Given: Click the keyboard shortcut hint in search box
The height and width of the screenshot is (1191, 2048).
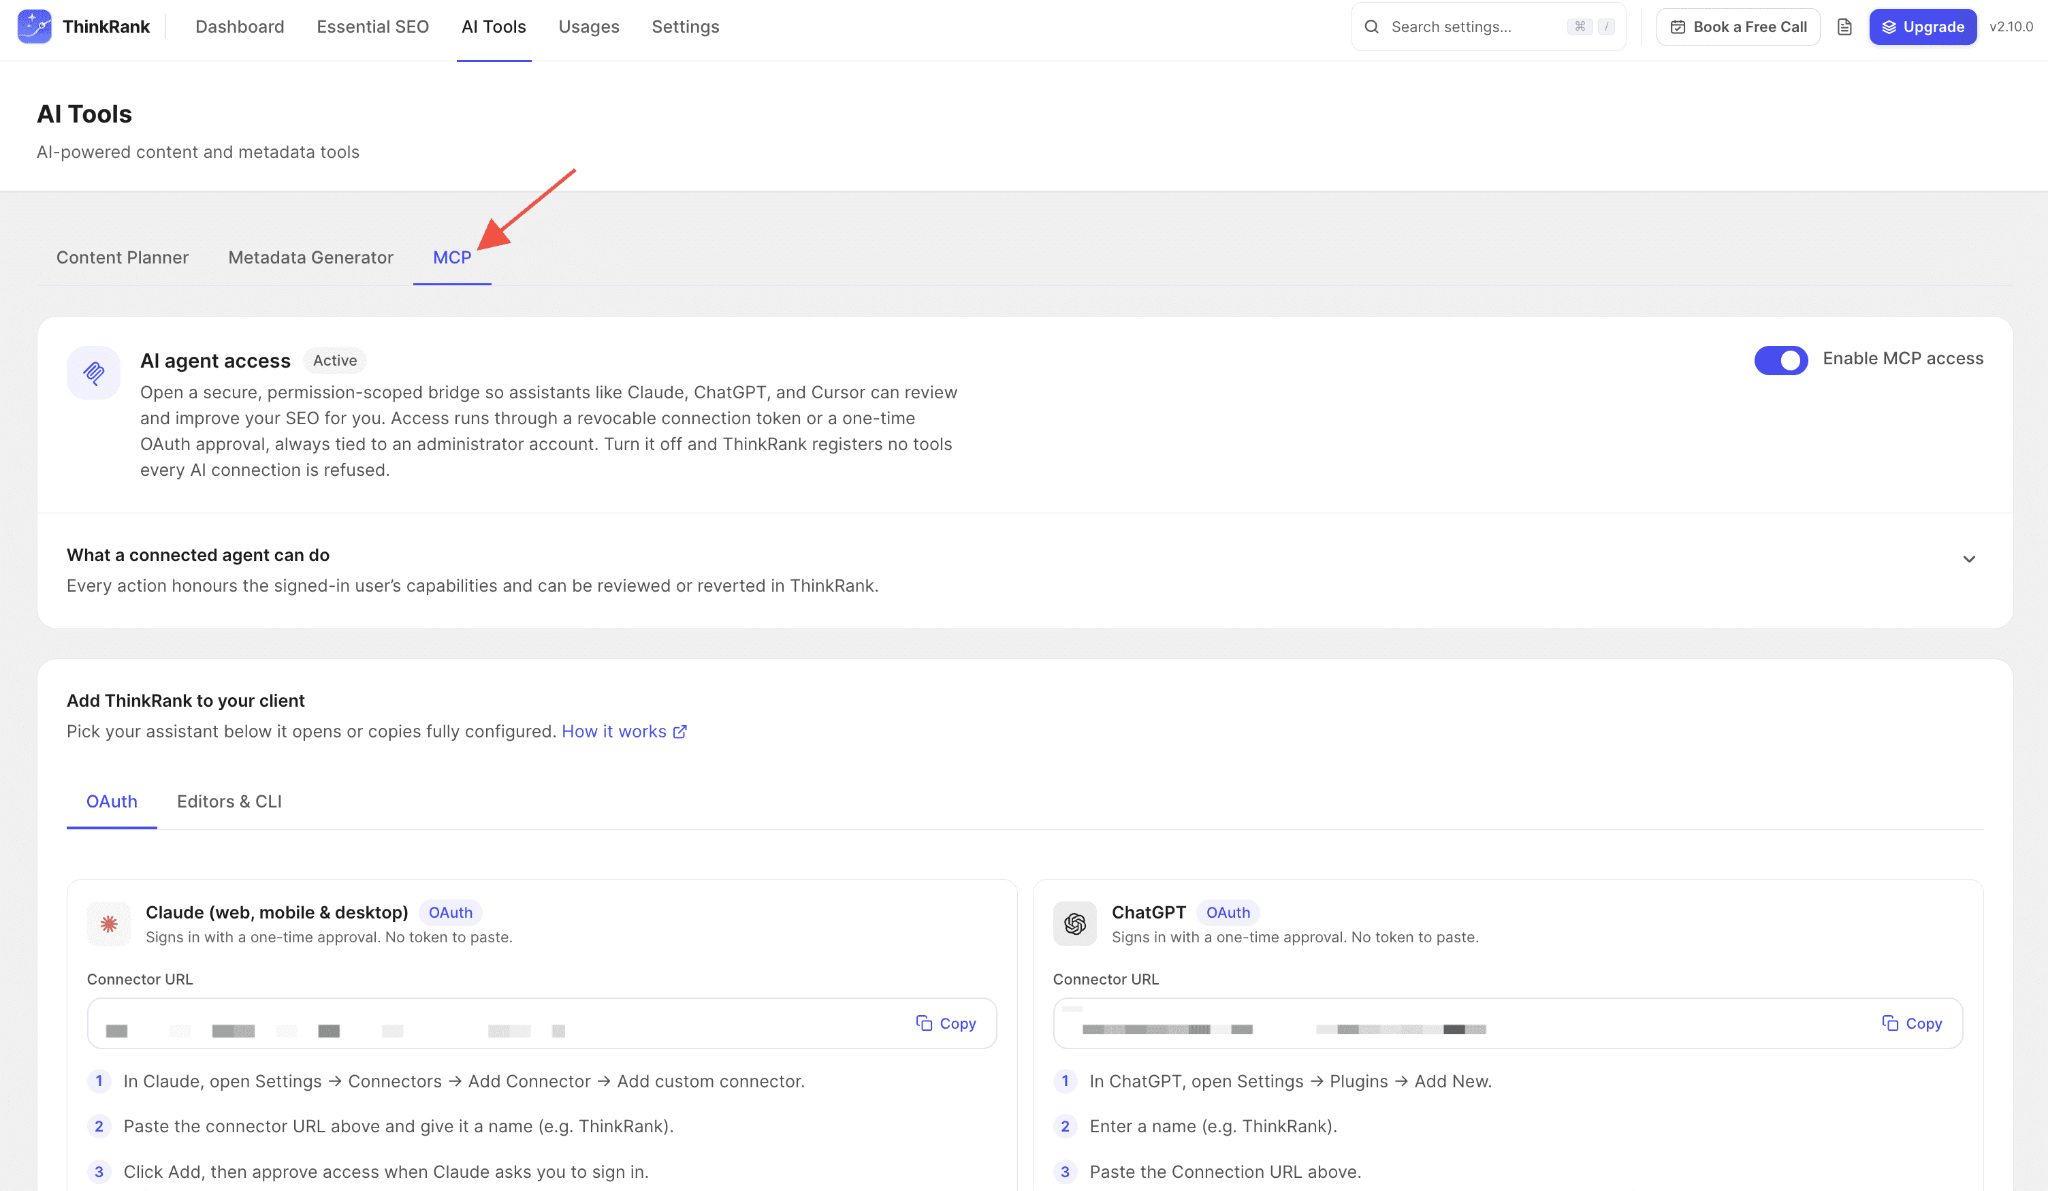Looking at the screenshot, I should (x=1592, y=27).
